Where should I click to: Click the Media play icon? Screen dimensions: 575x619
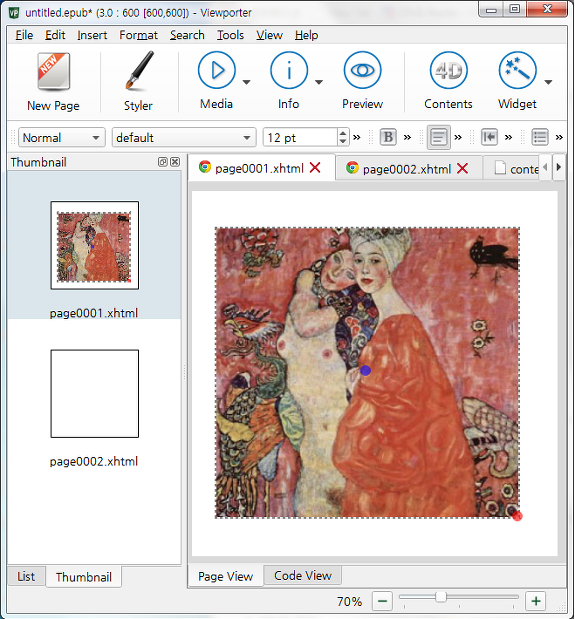pyautogui.click(x=217, y=70)
